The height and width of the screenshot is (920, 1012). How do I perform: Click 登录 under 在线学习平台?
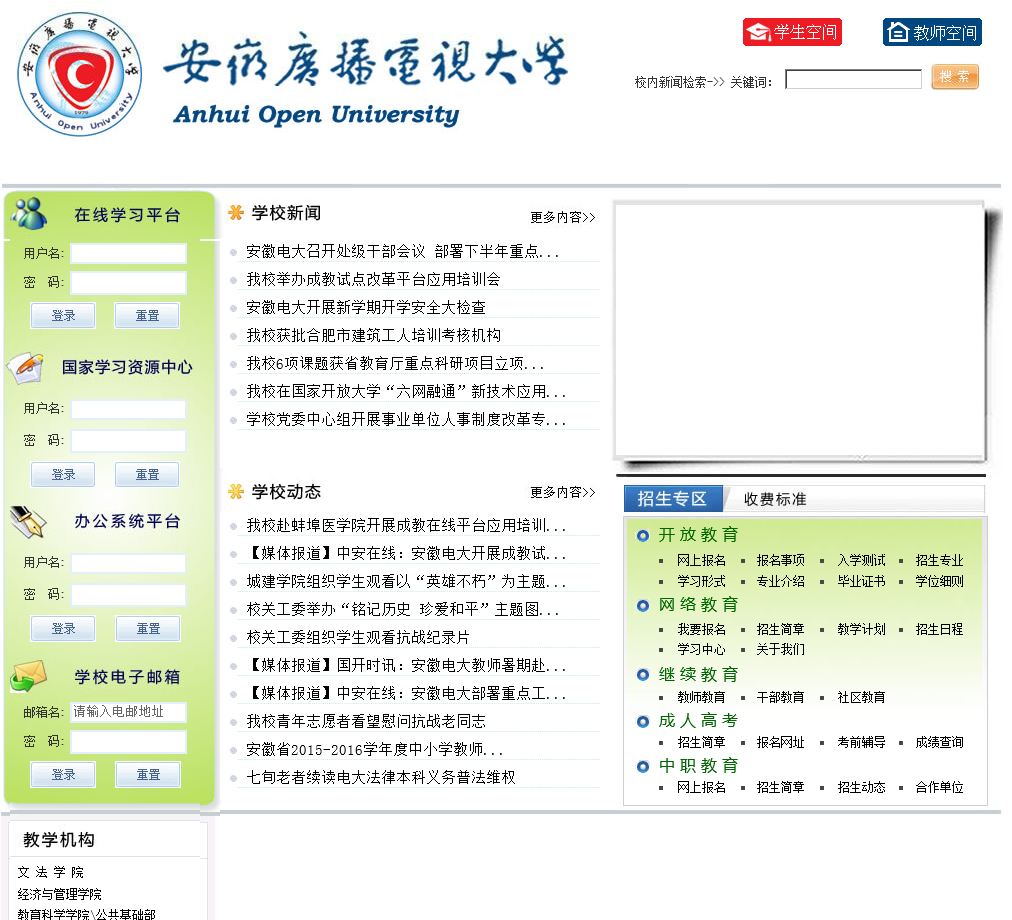pyautogui.click(x=63, y=316)
